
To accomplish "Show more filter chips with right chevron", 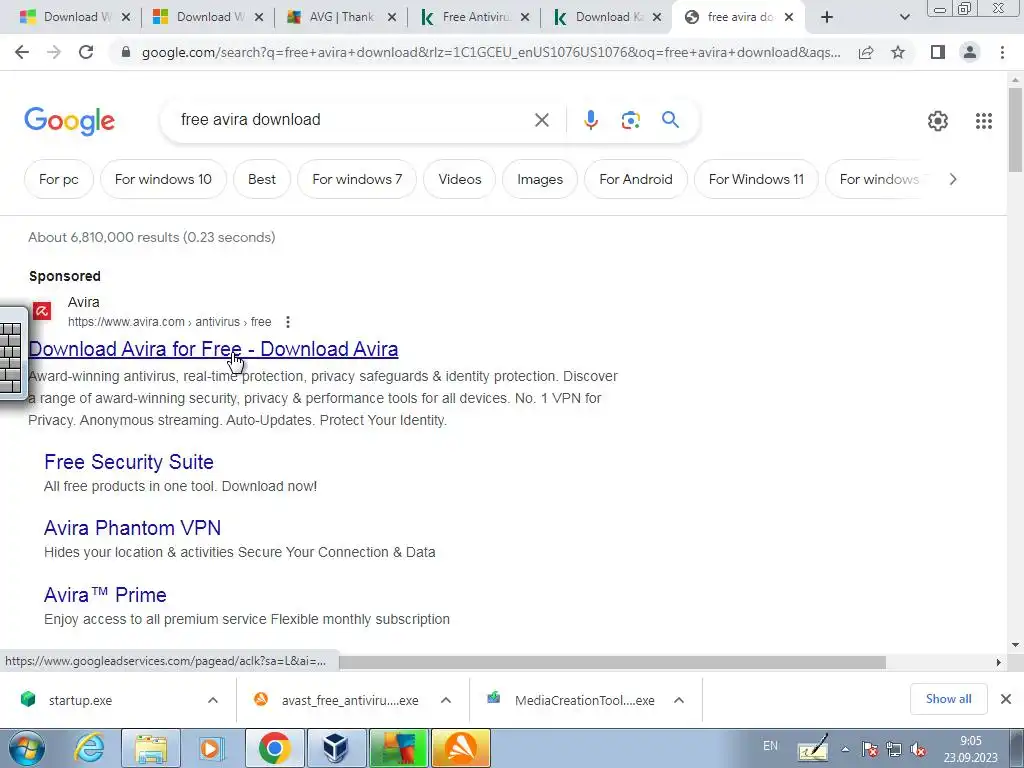I will [x=953, y=179].
